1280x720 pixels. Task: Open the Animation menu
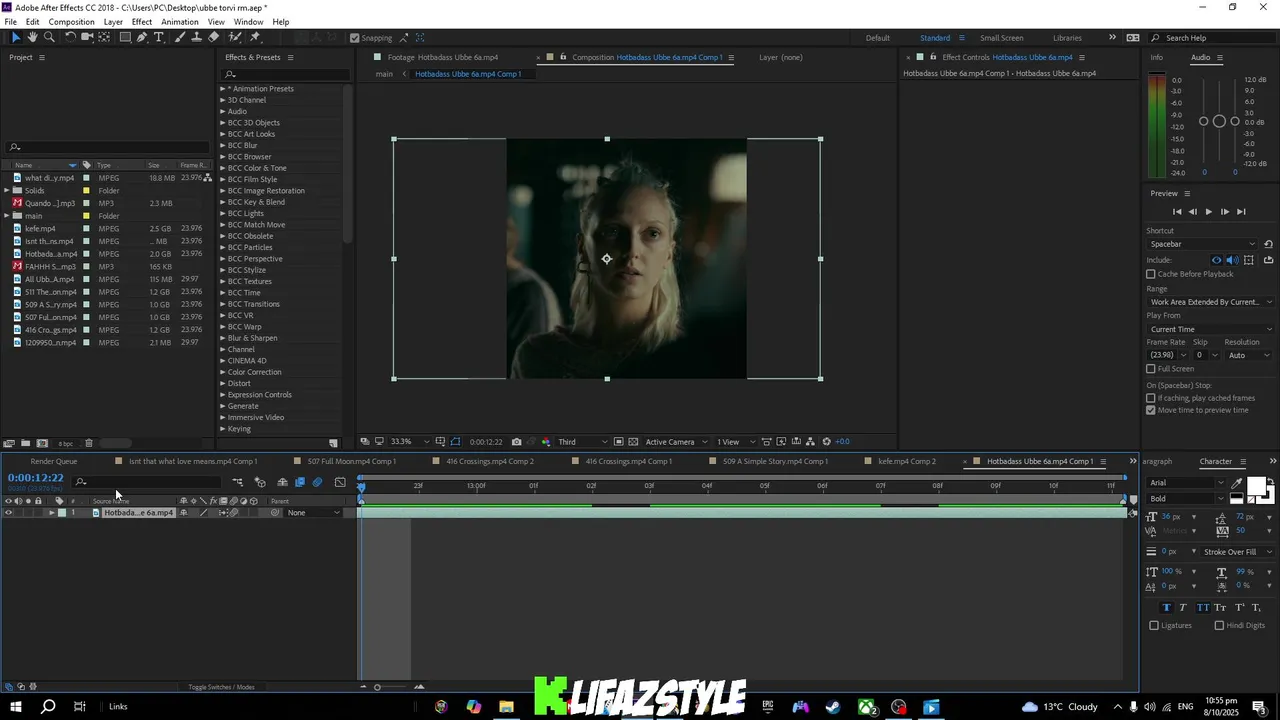coord(180,22)
